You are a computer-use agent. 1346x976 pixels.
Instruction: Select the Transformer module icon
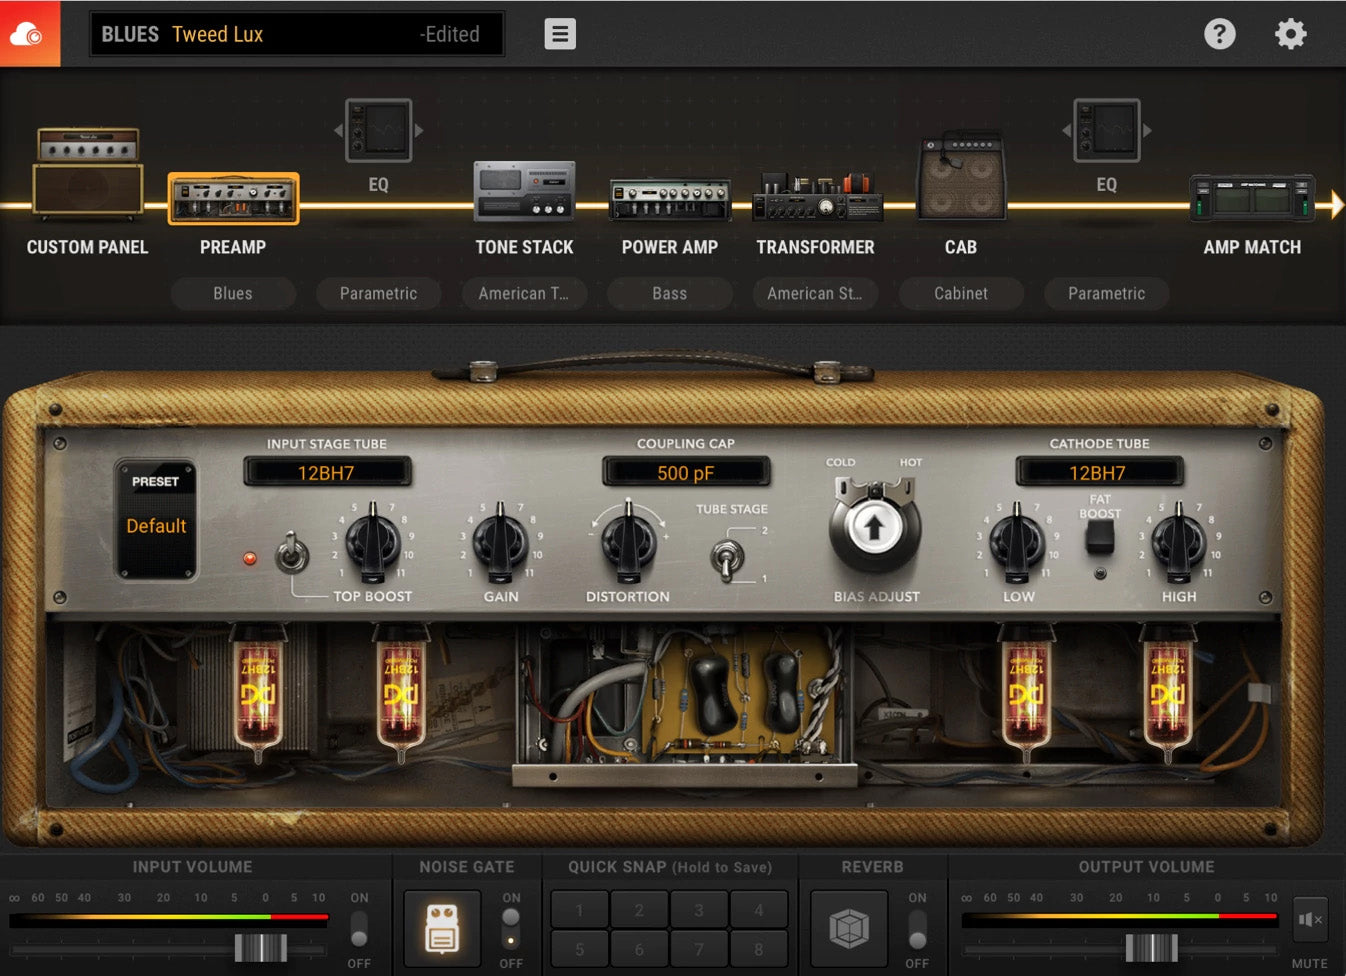[816, 197]
